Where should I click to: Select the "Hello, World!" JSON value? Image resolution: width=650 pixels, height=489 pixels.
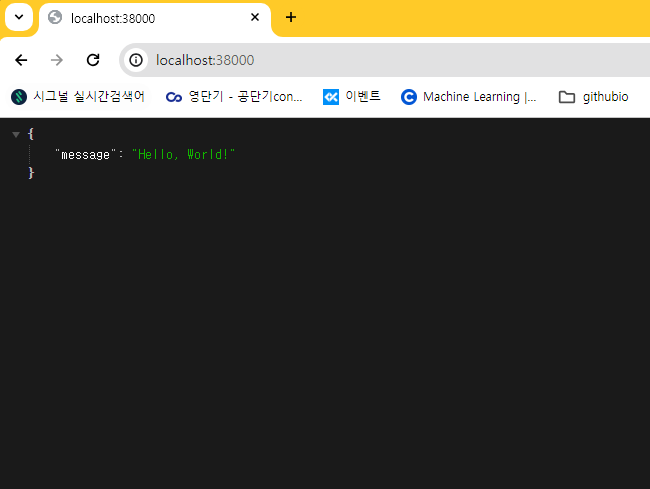click(x=183, y=155)
